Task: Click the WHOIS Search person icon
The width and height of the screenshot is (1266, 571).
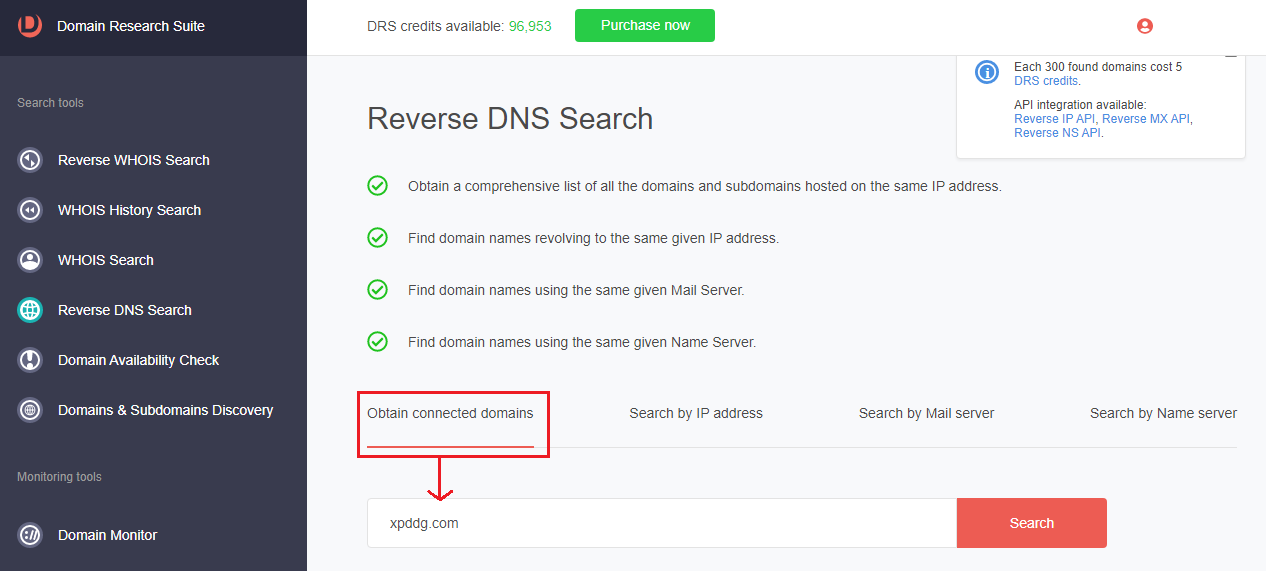Action: tap(30, 260)
